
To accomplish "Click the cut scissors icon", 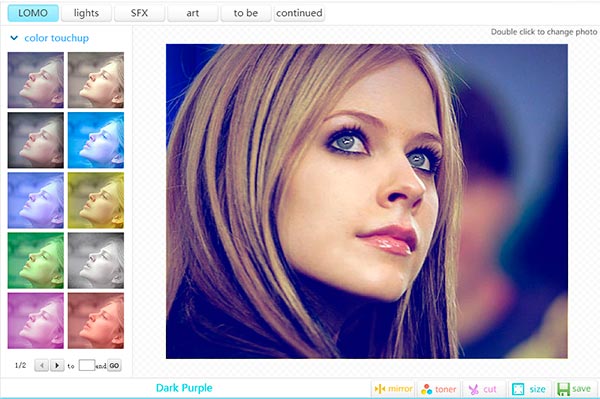I will [474, 389].
